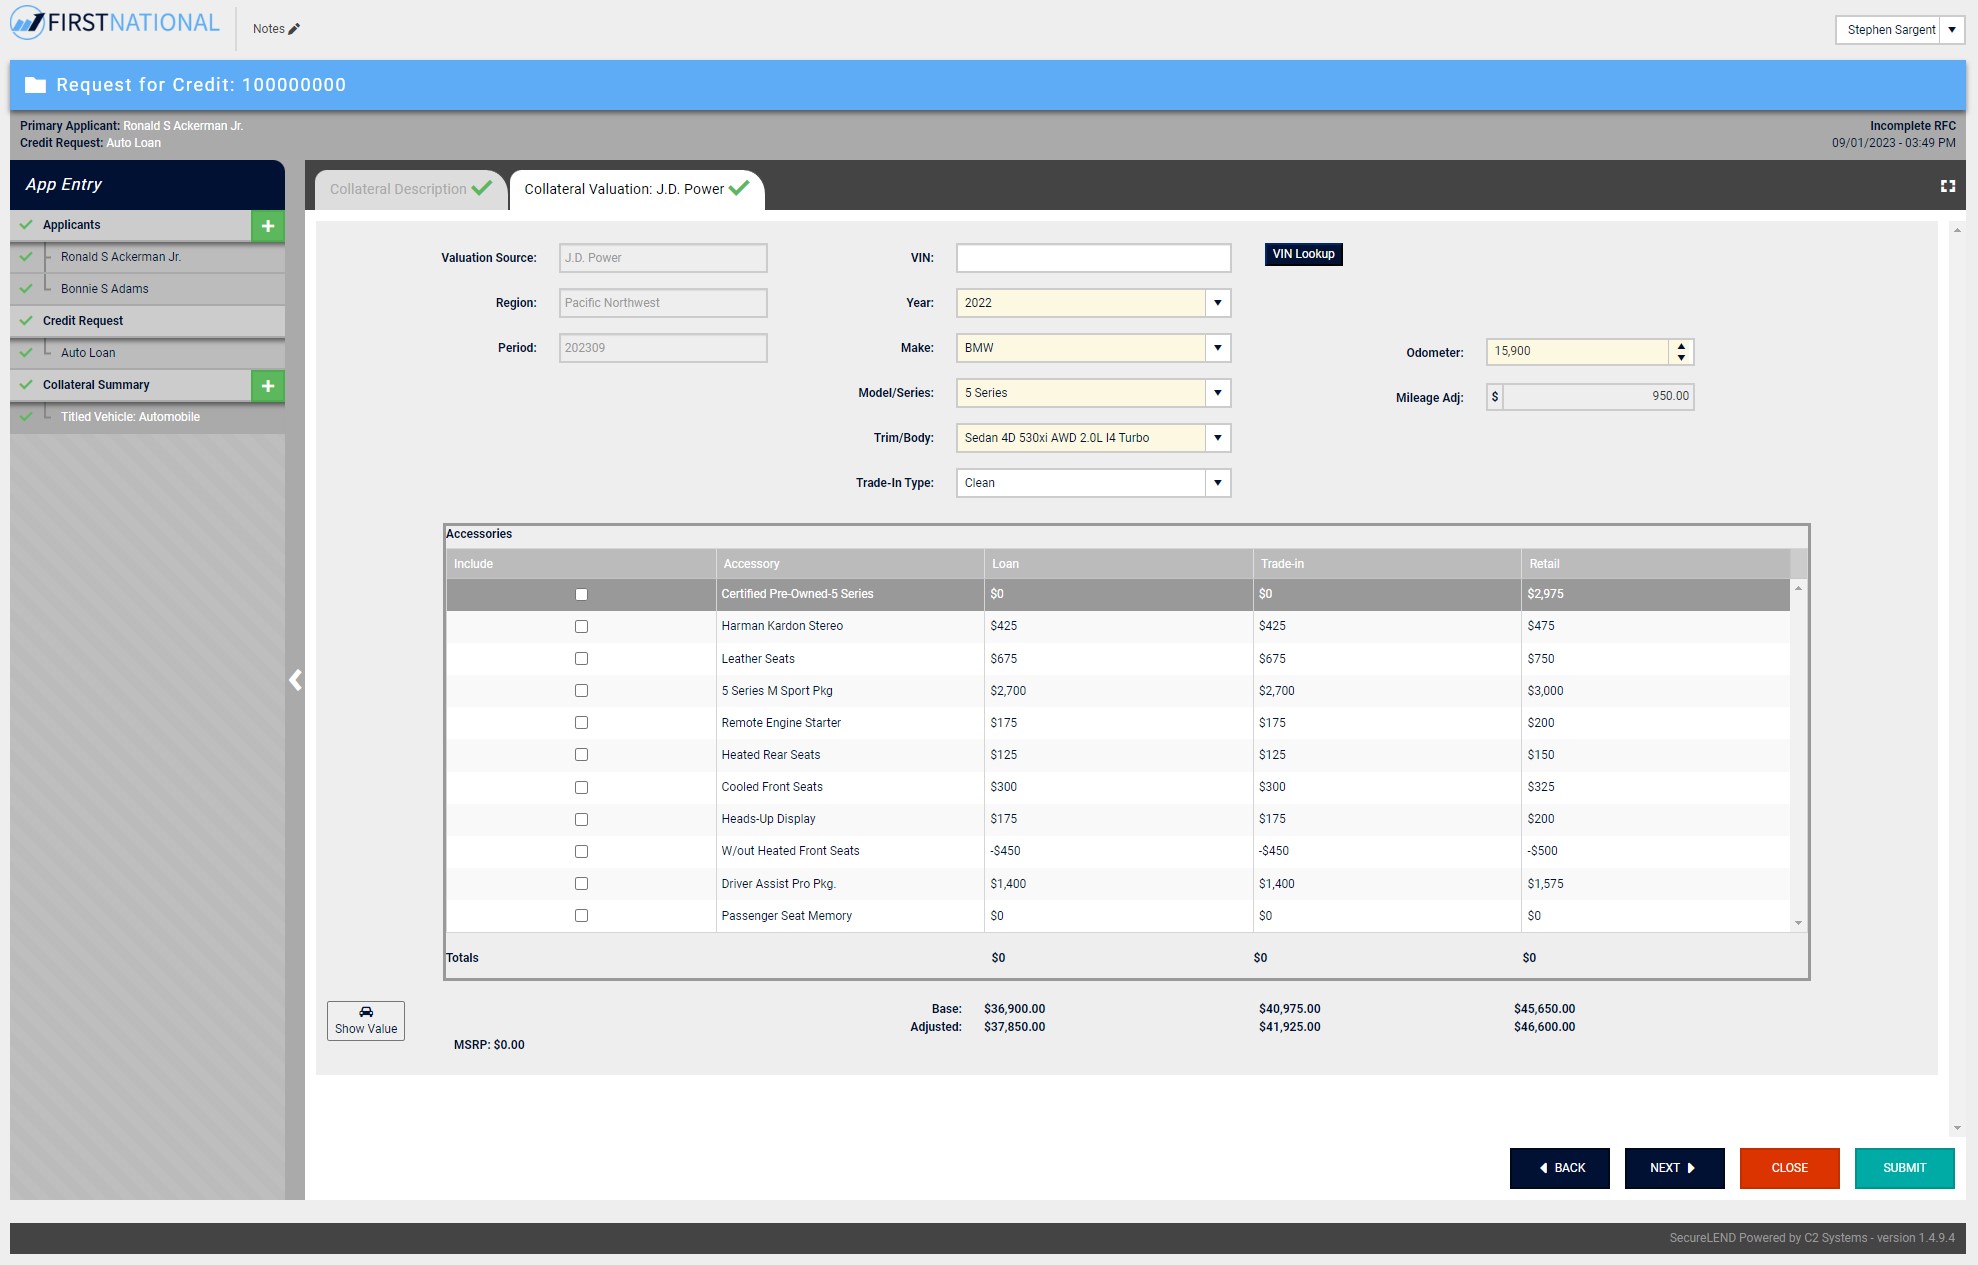Collapse the sidebar with the left chevron
1978x1265 pixels.
295,680
